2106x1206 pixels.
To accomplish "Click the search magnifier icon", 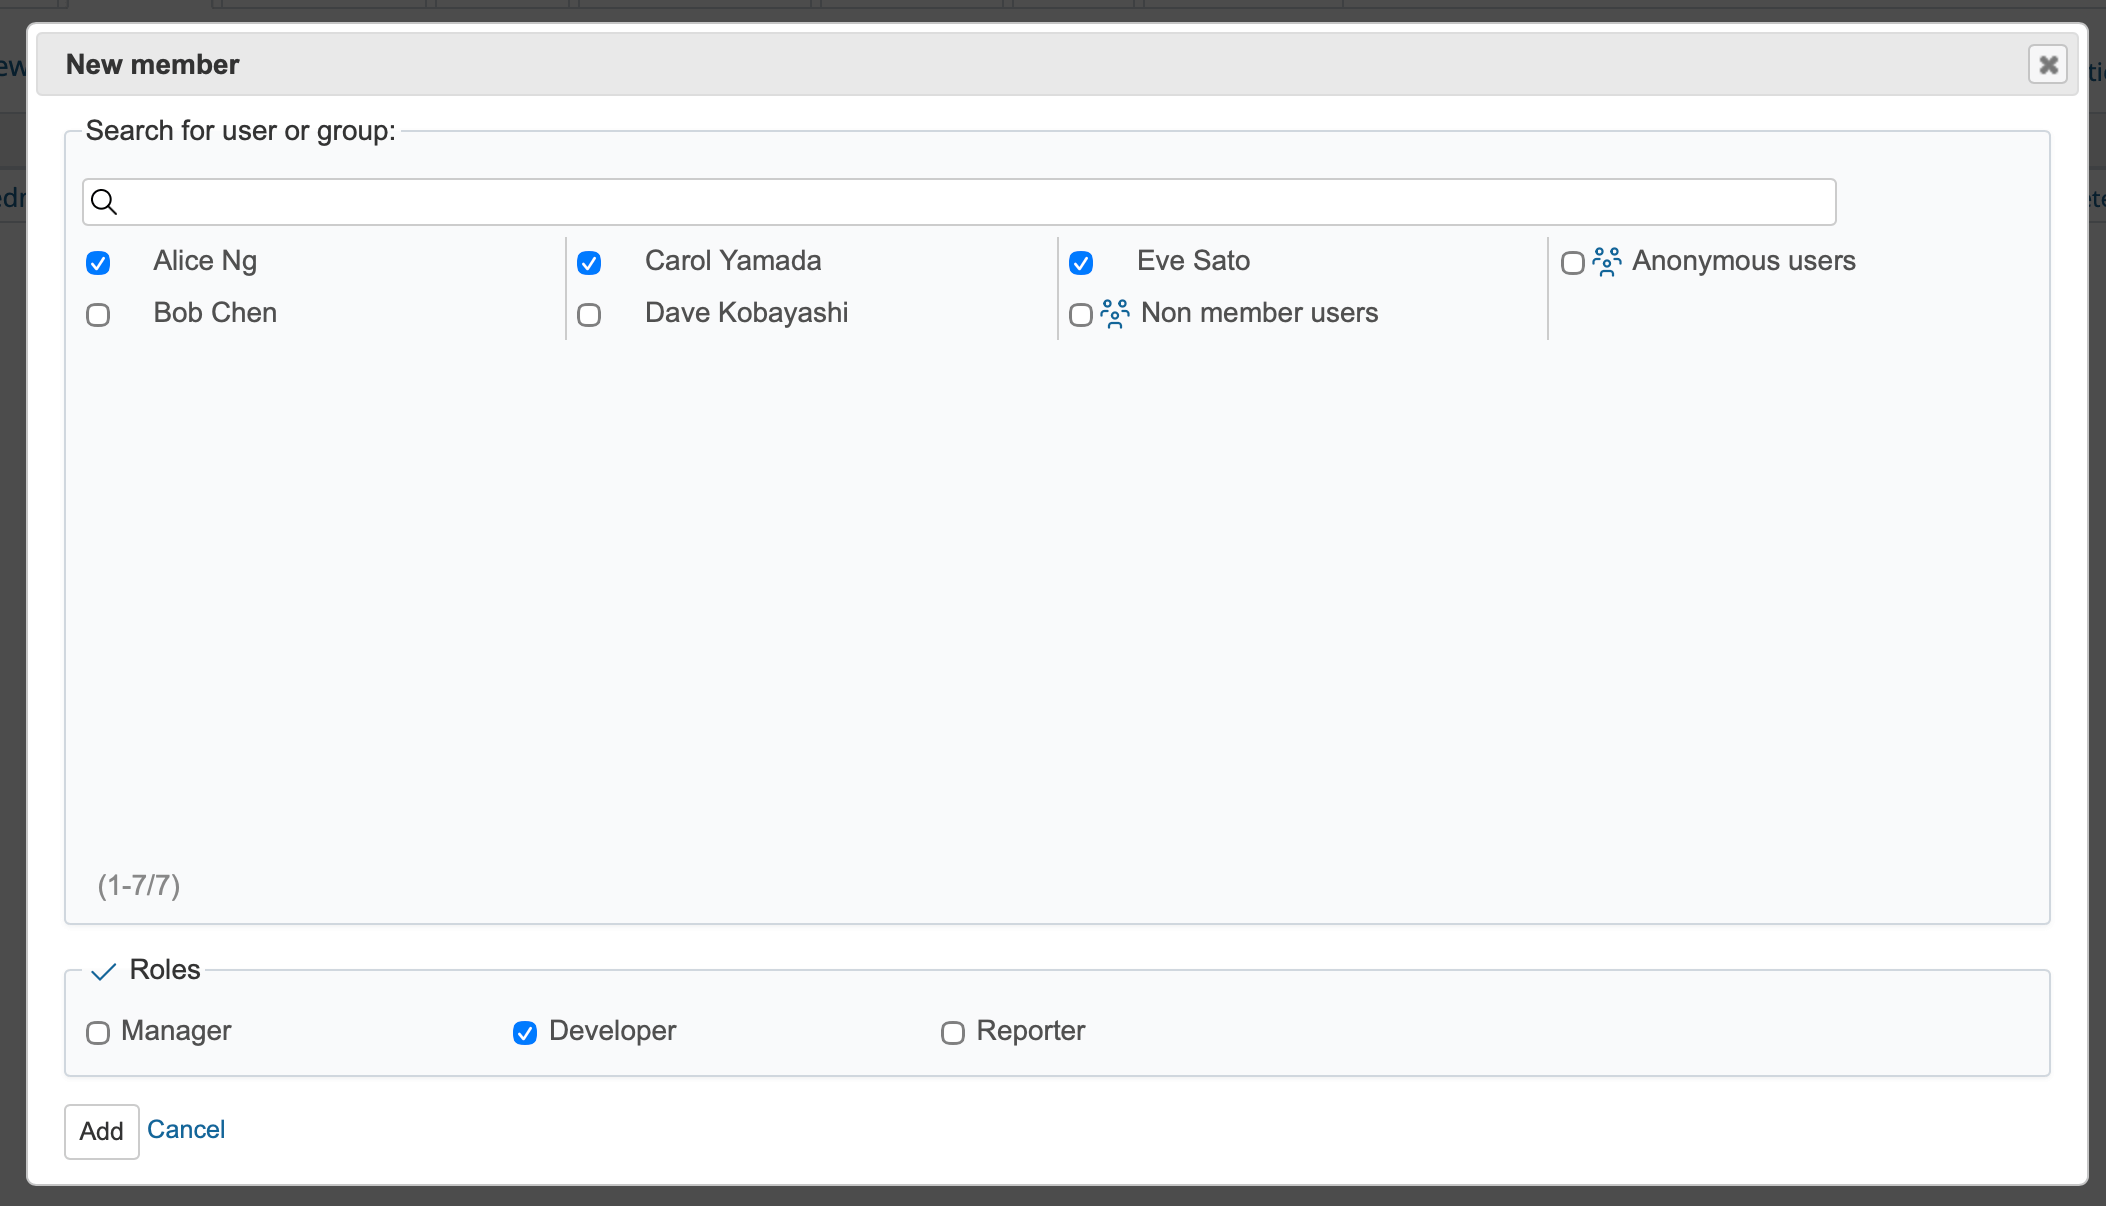I will click(104, 202).
